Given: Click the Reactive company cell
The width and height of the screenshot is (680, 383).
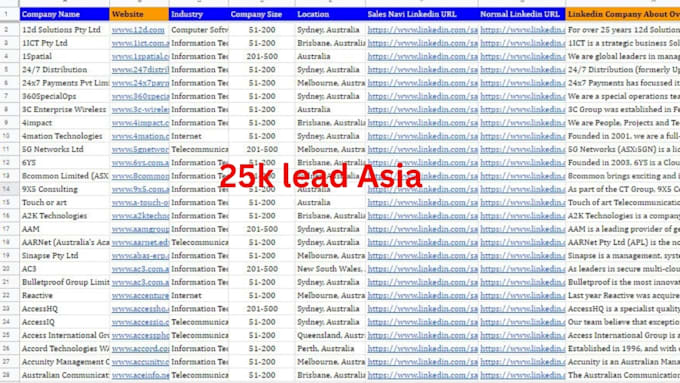Looking at the screenshot, I should [x=64, y=295].
